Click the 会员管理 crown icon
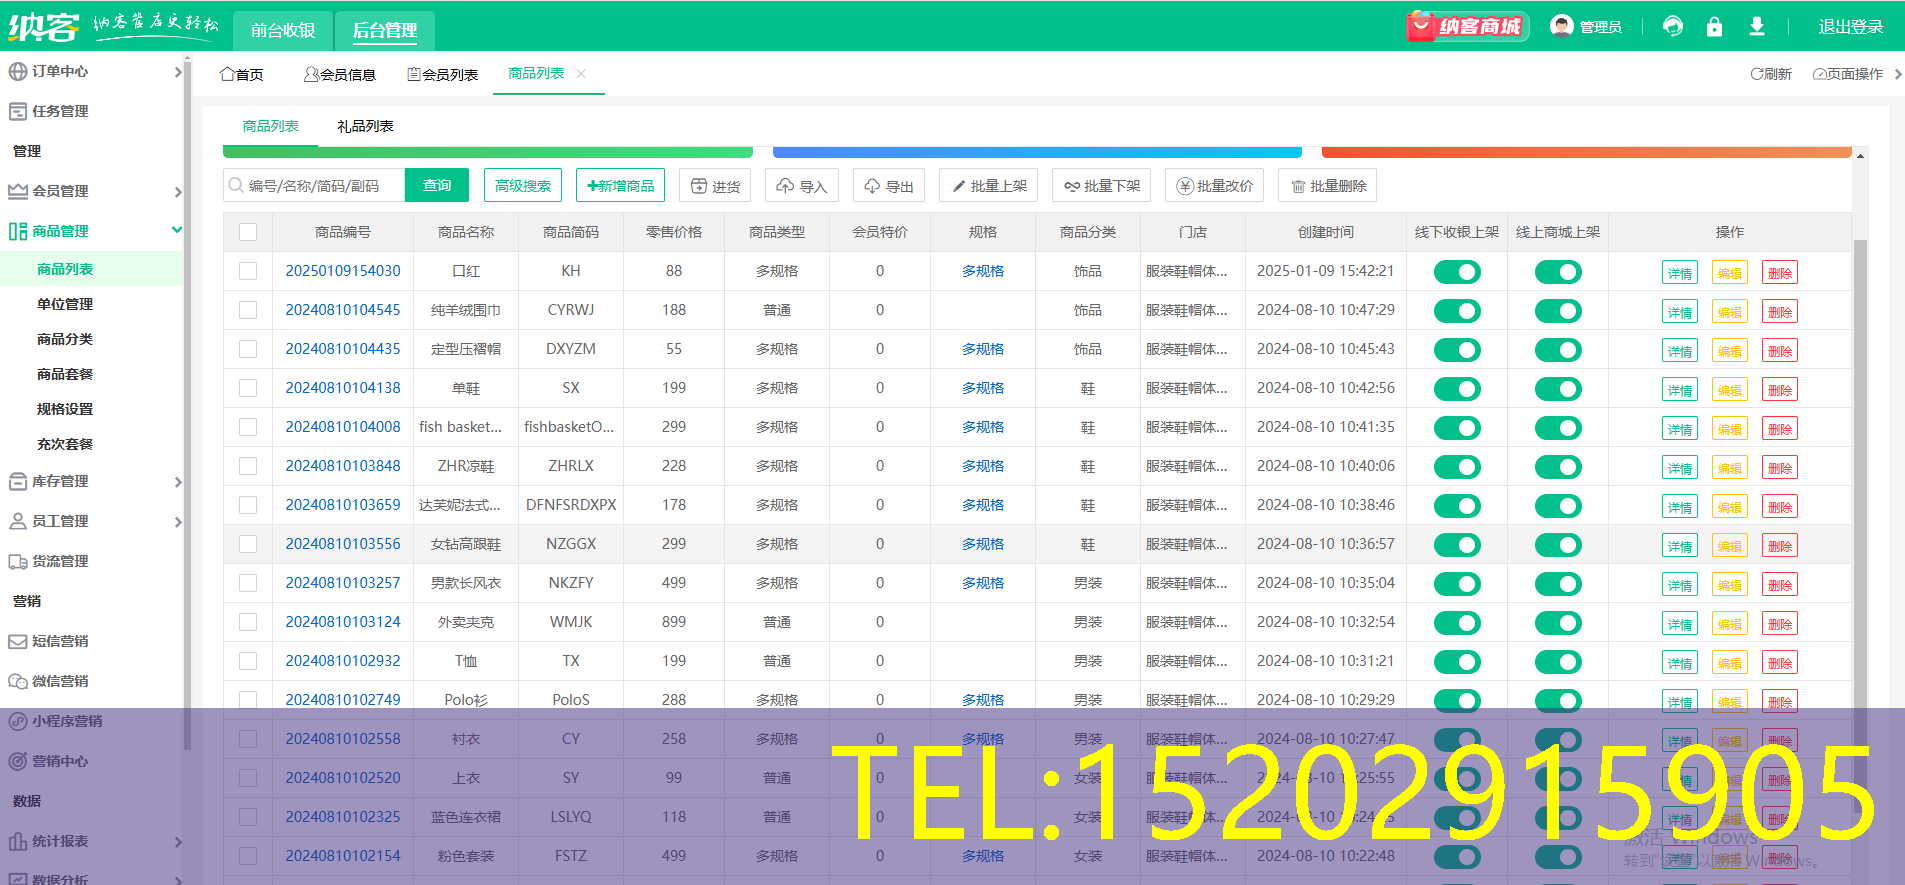1905x885 pixels. [17, 191]
